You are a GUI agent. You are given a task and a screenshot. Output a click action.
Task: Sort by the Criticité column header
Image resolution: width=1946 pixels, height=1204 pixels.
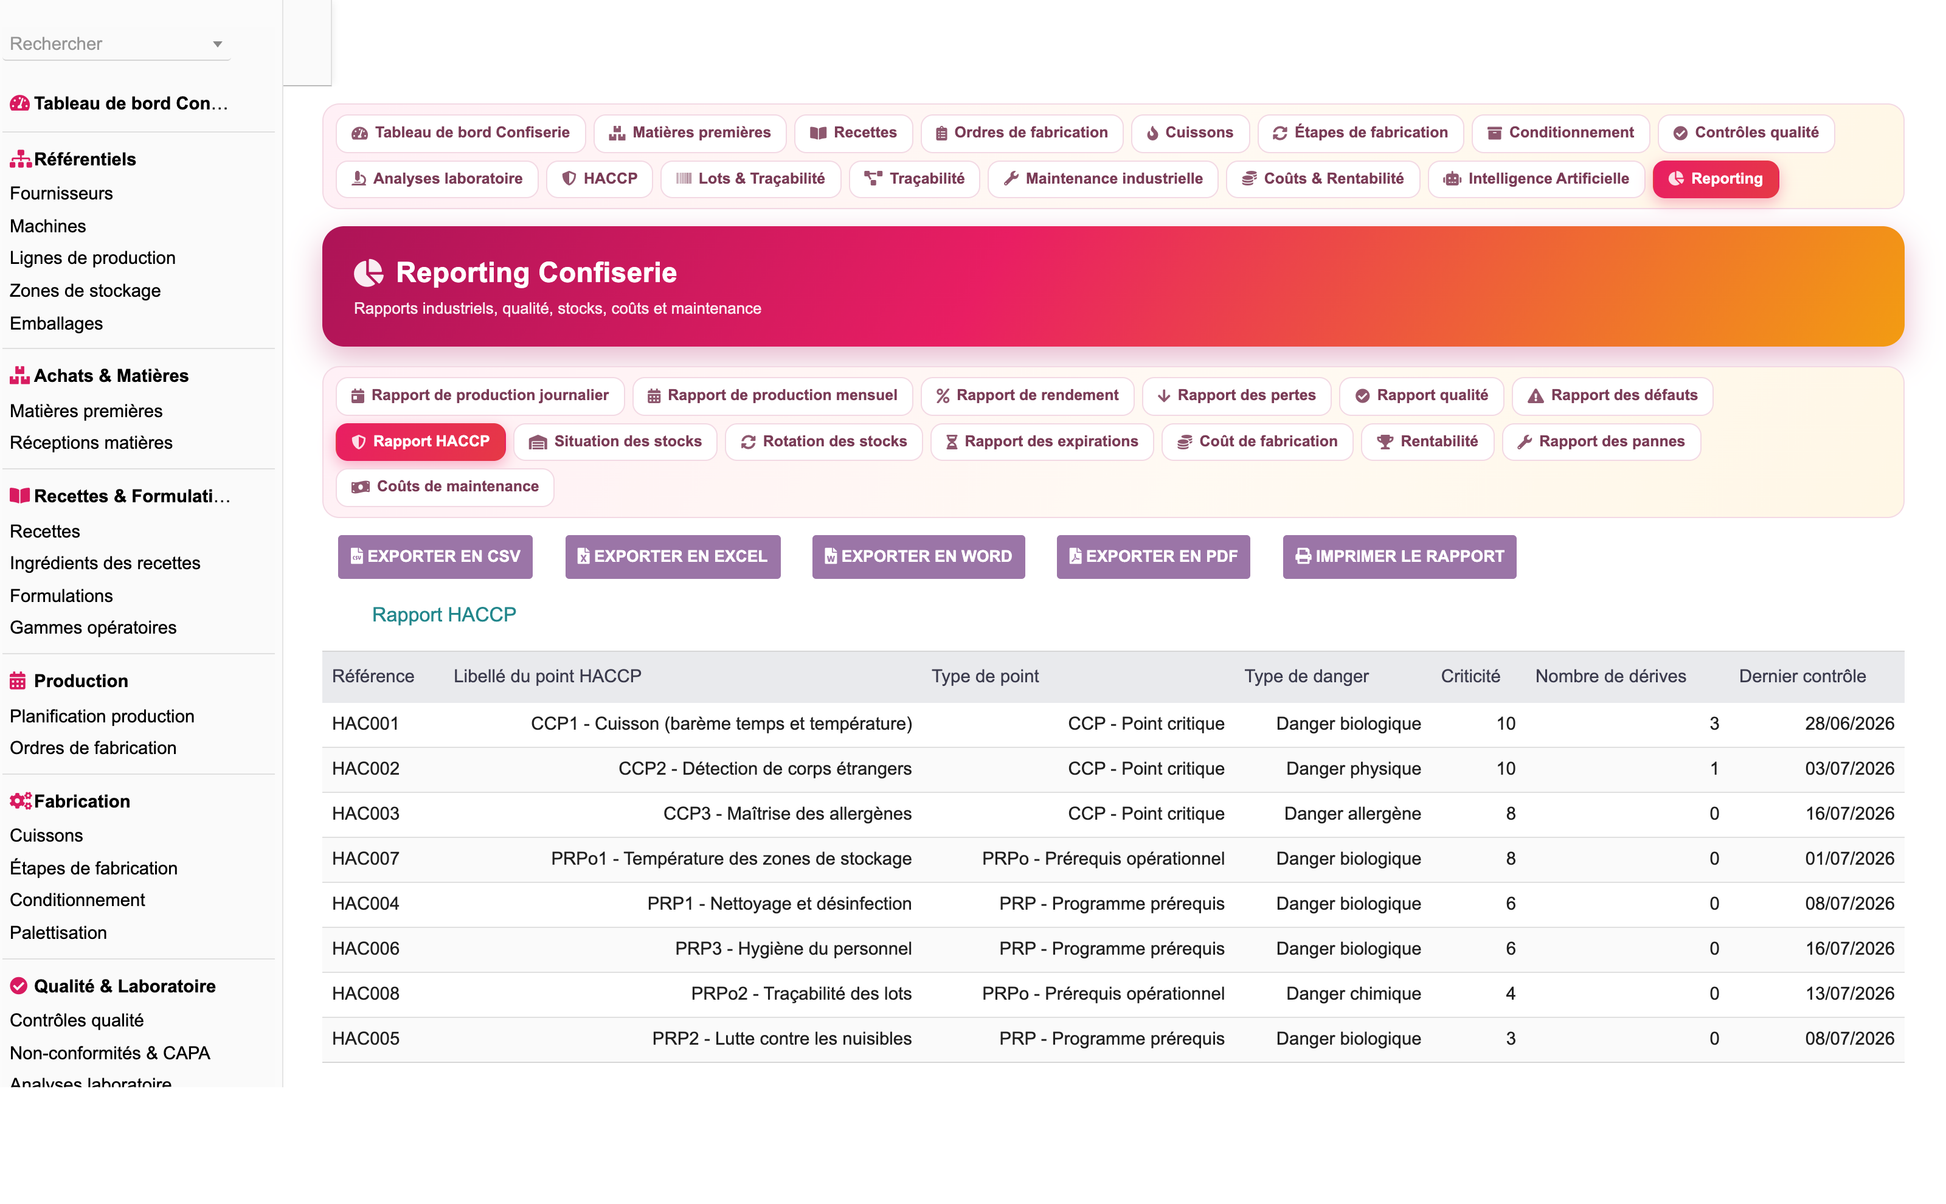click(1470, 677)
